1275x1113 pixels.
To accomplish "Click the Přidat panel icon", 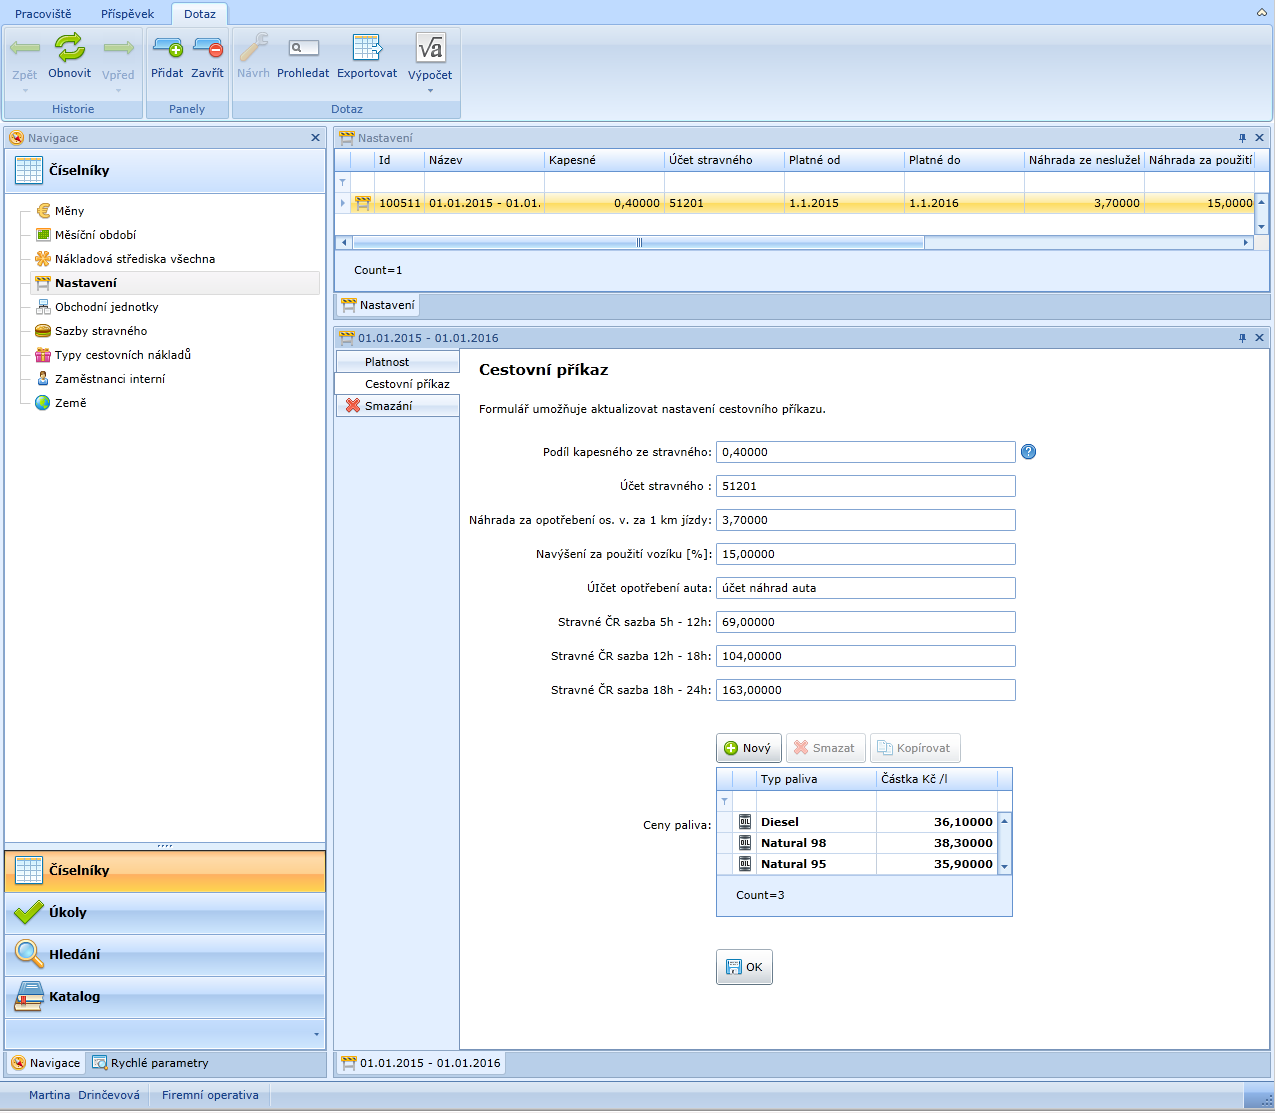I will (167, 48).
